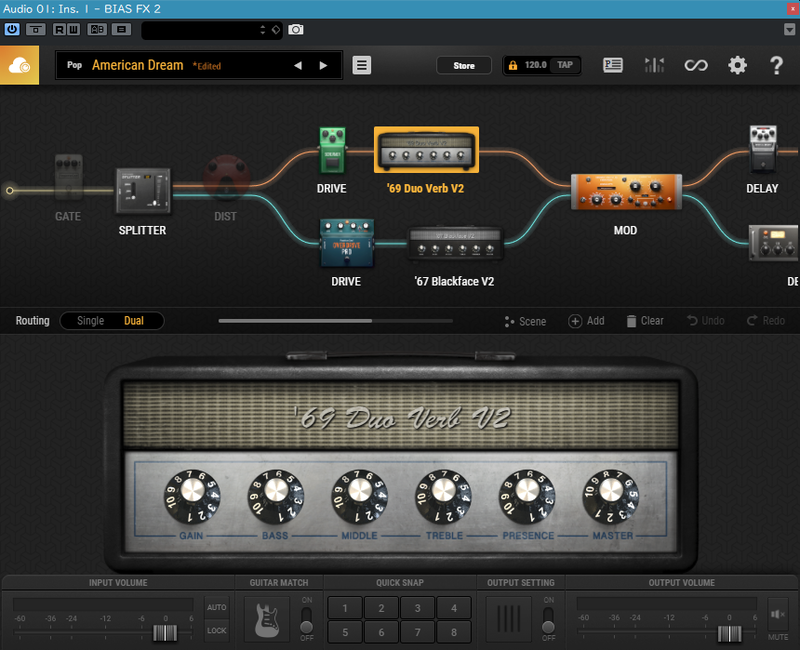The width and height of the screenshot is (800, 650).
Task: Select Quick Snap slot 5
Action: pos(345,632)
